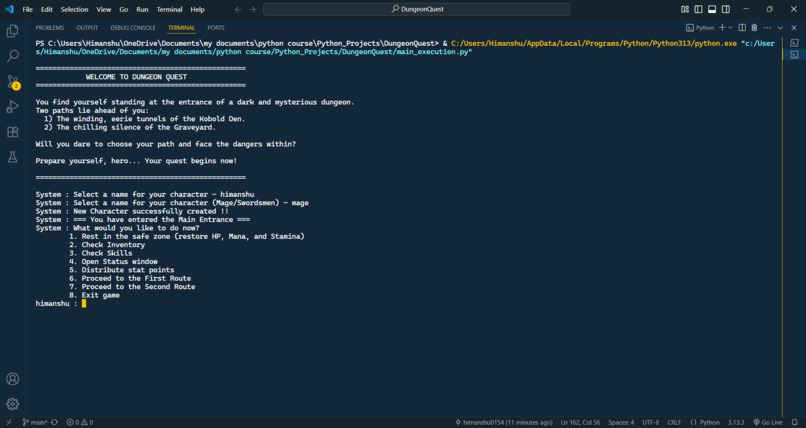The height and width of the screenshot is (428, 806).
Task: Open the Terminal menu
Action: tap(170, 9)
